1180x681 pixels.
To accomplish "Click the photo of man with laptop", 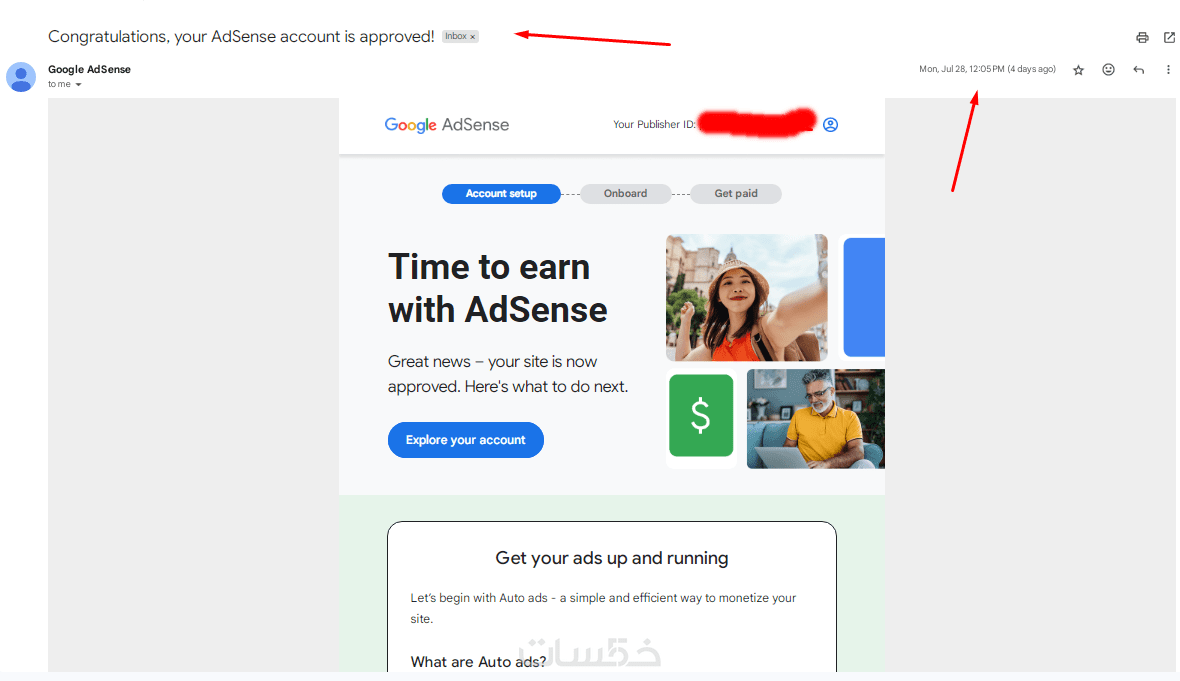I will coord(816,419).
